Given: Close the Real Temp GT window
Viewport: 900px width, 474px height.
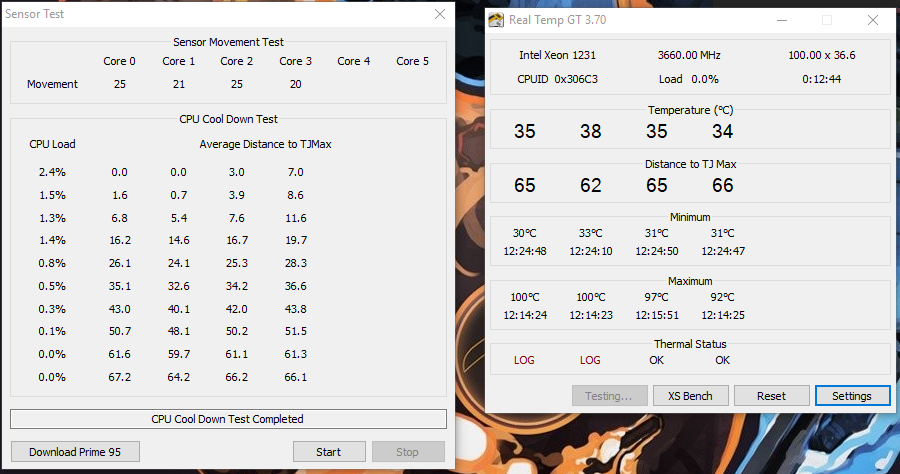Looking at the screenshot, I should pos(872,20).
